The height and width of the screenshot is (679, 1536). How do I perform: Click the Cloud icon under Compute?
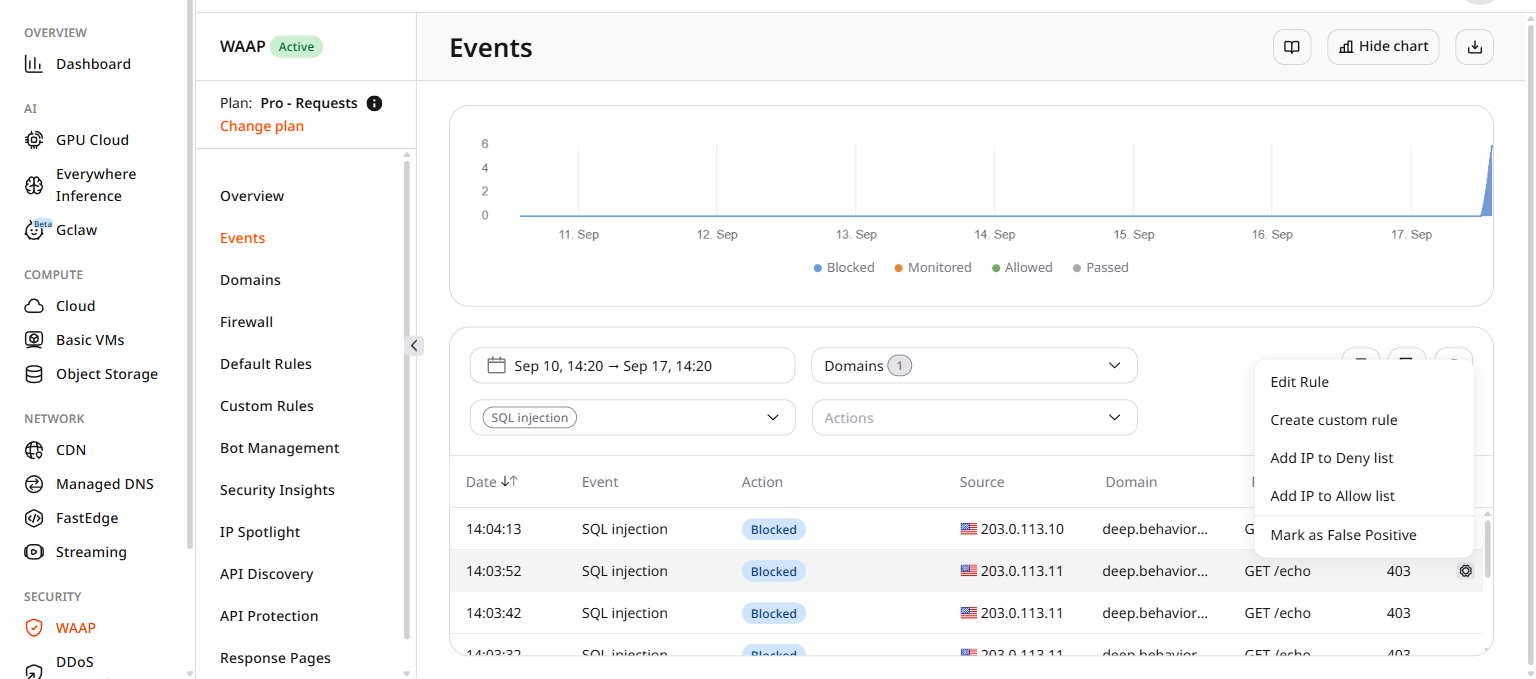(34, 306)
